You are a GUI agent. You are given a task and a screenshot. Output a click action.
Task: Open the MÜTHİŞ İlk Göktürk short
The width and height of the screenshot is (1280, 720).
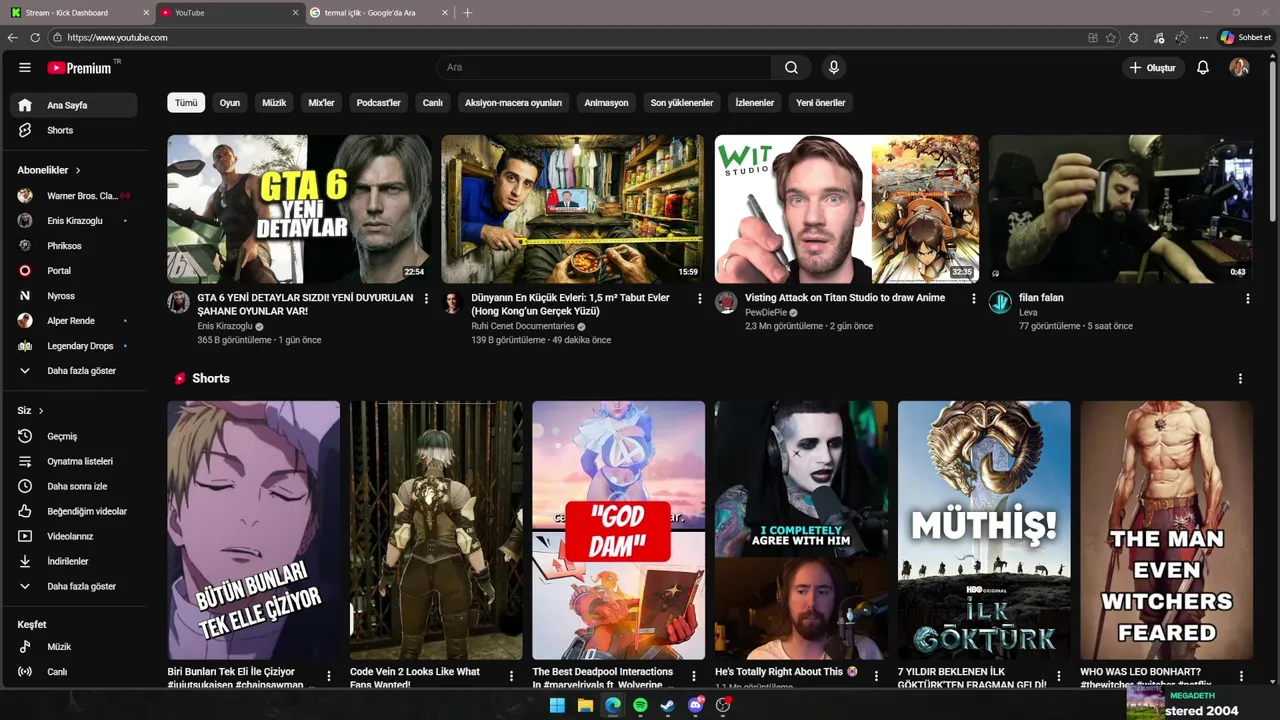[984, 530]
